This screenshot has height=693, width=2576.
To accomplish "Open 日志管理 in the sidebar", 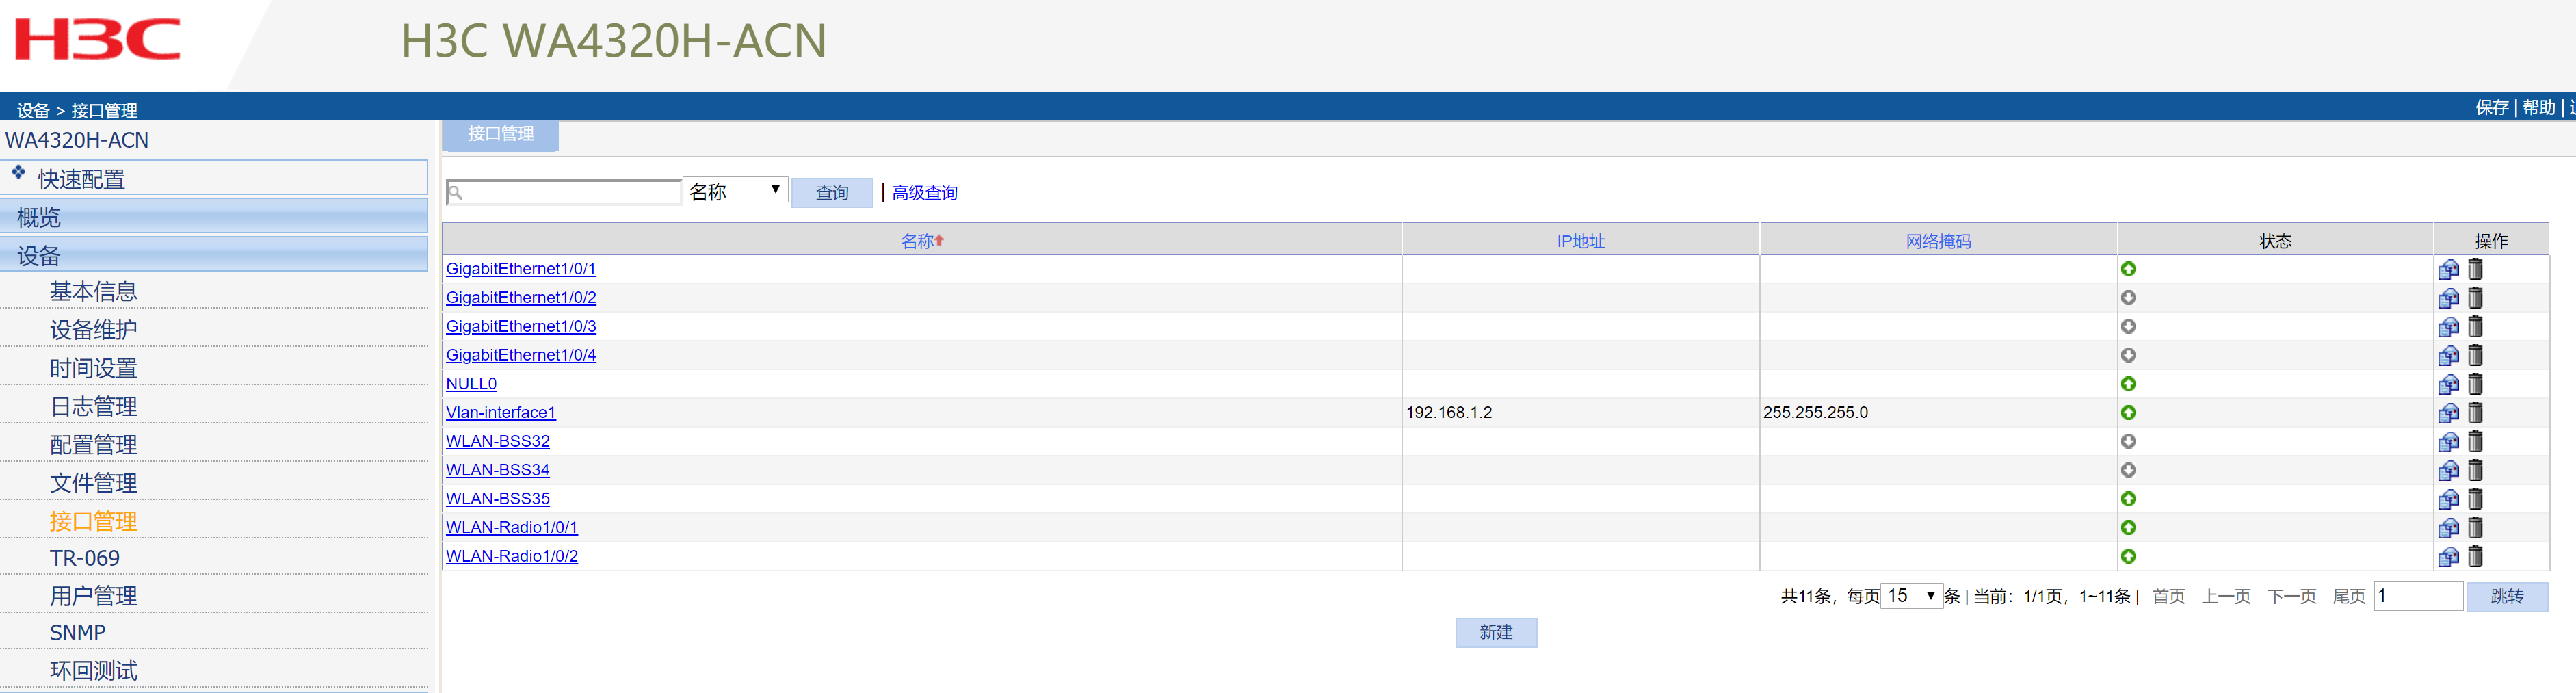I will pyautogui.click(x=93, y=406).
